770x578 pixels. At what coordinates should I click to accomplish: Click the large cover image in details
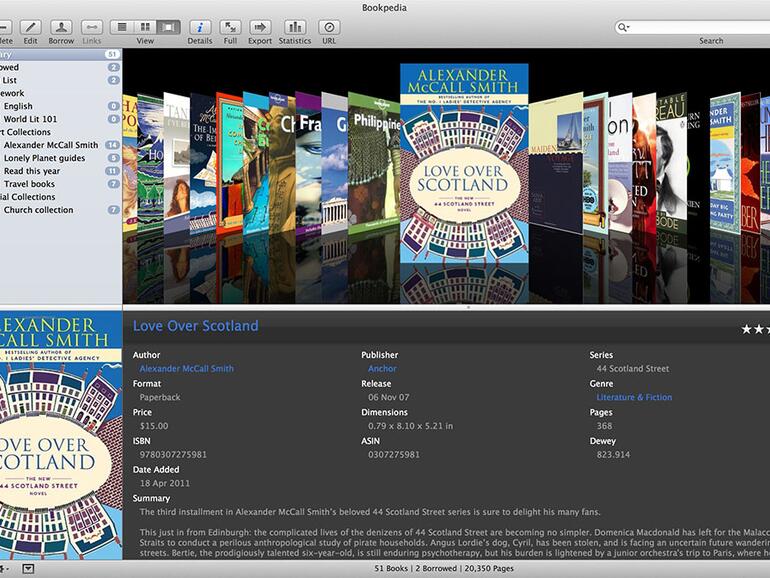coord(61,435)
